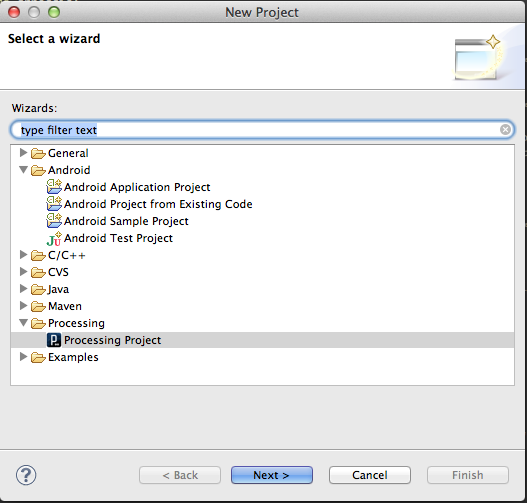This screenshot has height=503, width=527.
Task: Select the Processing category label
Action: coord(76,323)
